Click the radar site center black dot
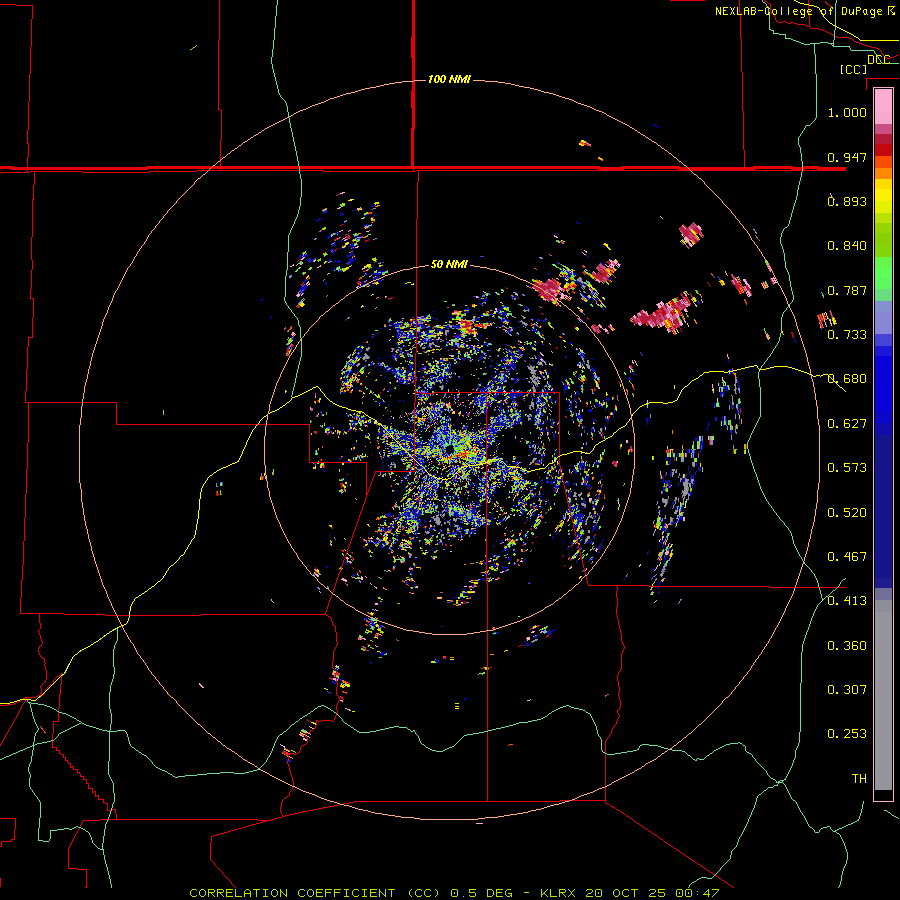The height and width of the screenshot is (900, 900). [x=449, y=449]
